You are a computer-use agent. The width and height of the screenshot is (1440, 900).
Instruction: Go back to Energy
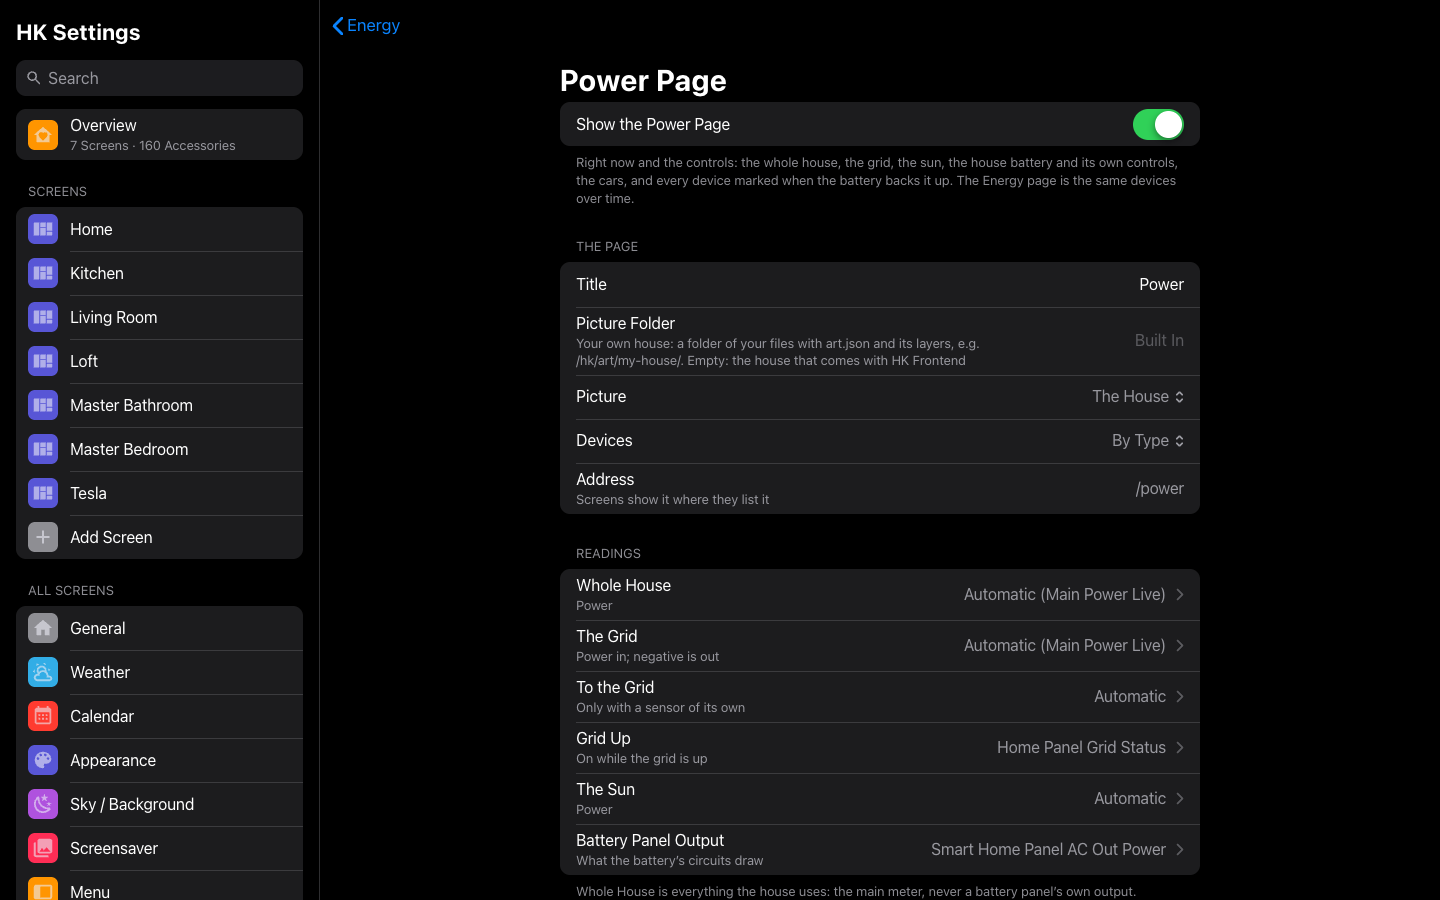pyautogui.click(x=366, y=26)
